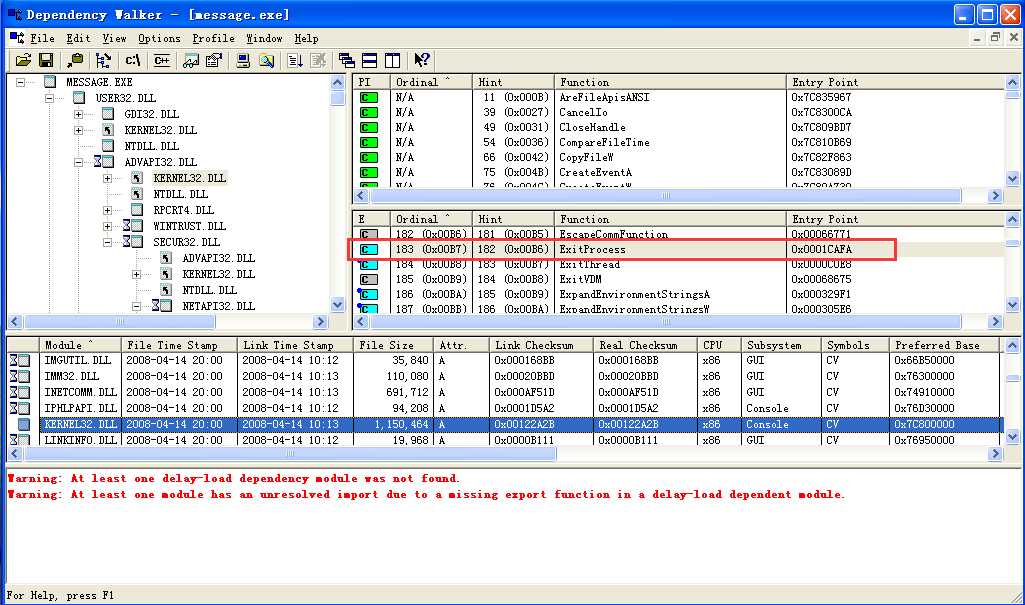Screen dimensions: 1025x605
Task: Sort modules by Link Time Stamp column
Action: [x=295, y=345]
